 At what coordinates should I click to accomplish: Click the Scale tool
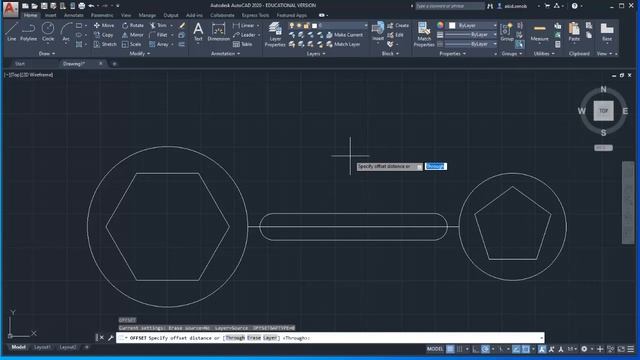pos(131,44)
